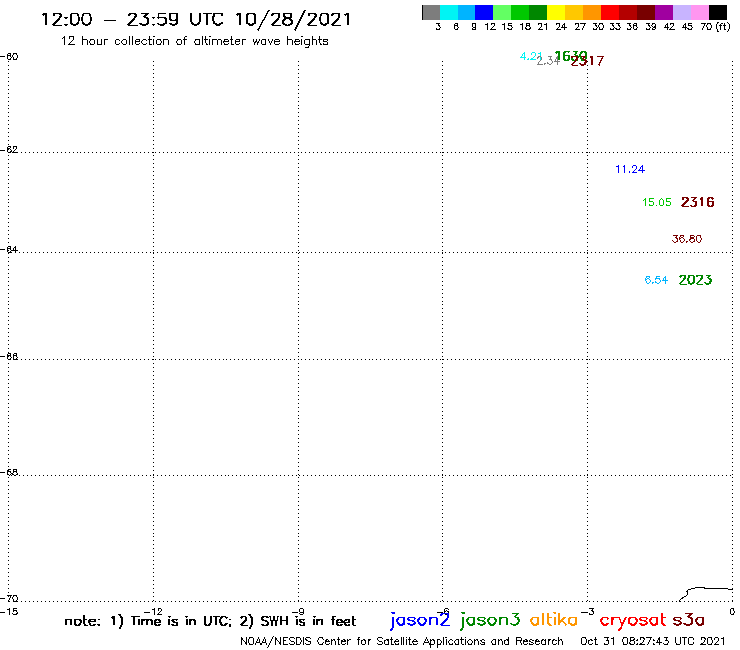
Task: Click the gray swatch in the color scale
Action: pyautogui.click(x=431, y=12)
